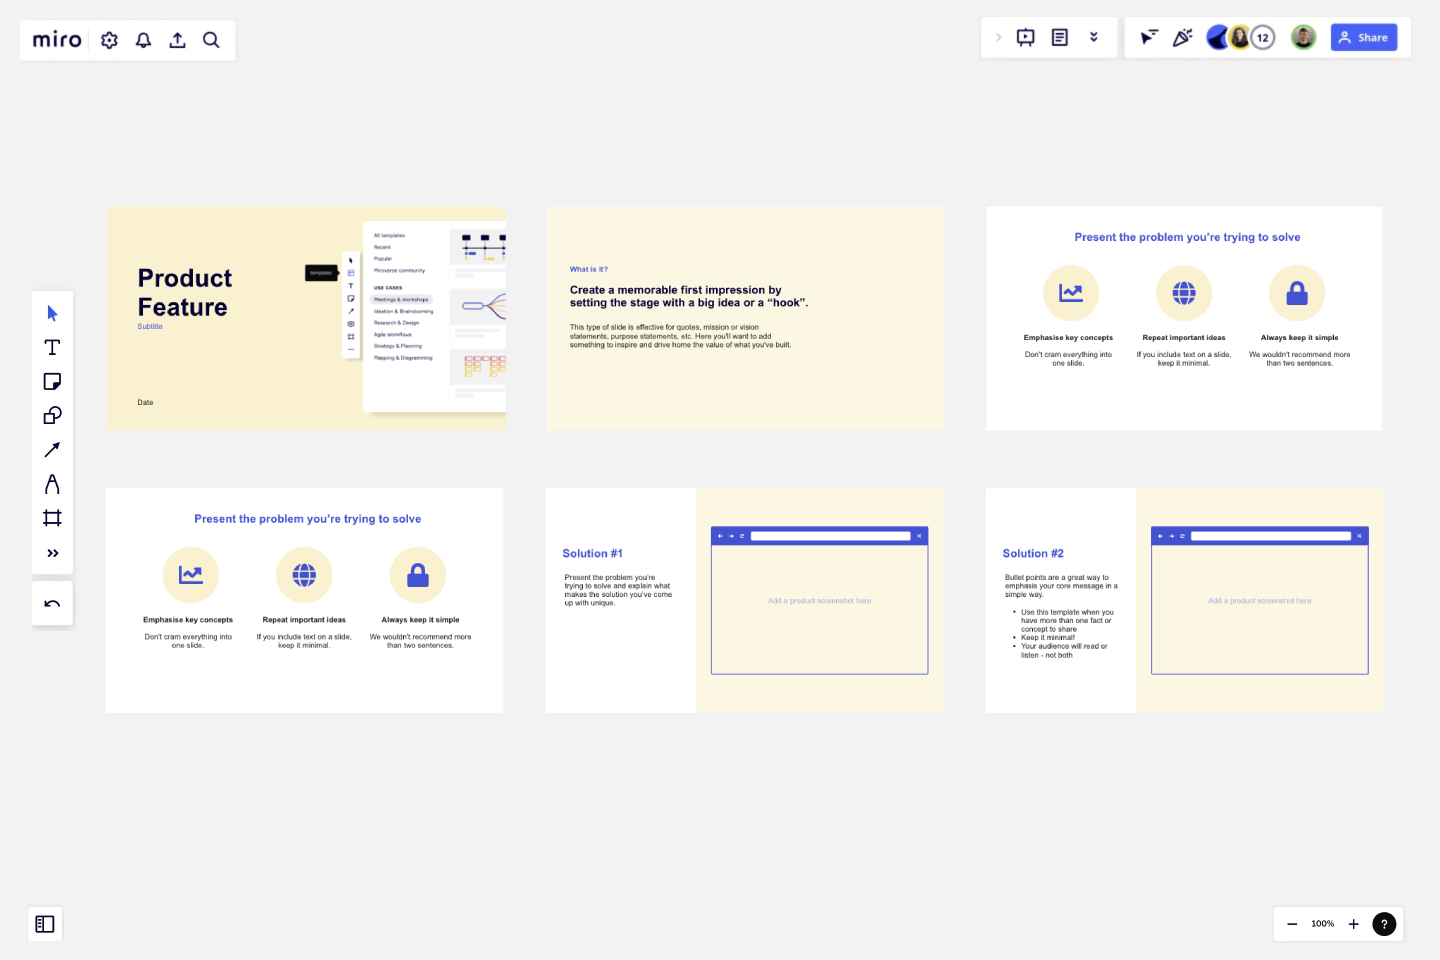
Task: Toggle the frames panel at bottom left
Action: point(44,924)
